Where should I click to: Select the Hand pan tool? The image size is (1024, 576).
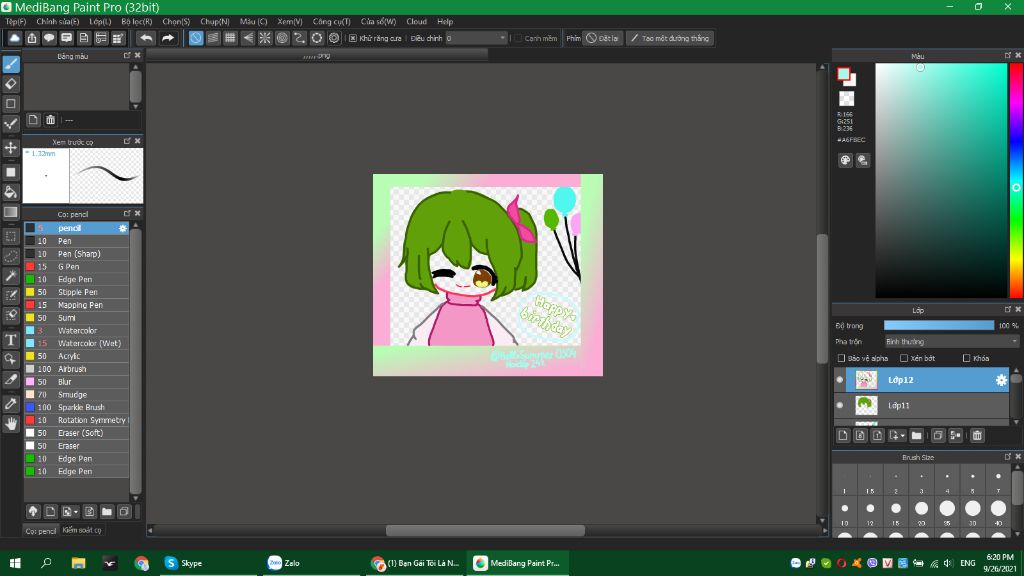pos(11,424)
